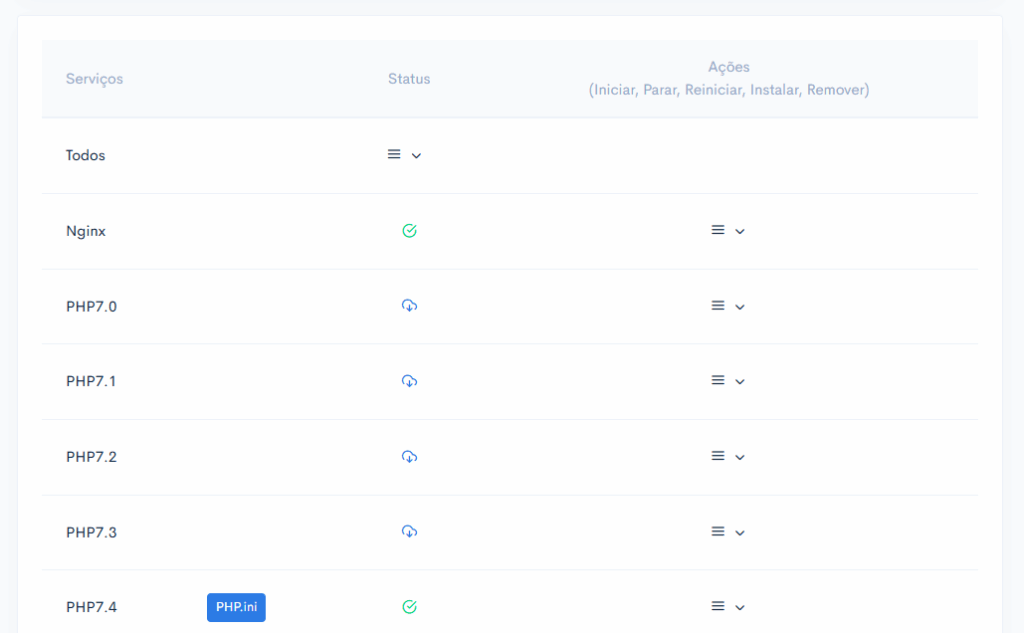Click the Nginx green check status icon

click(409, 231)
